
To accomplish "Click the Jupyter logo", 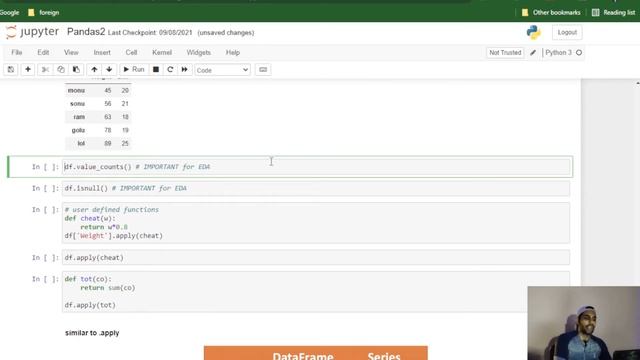I will coord(32,32).
